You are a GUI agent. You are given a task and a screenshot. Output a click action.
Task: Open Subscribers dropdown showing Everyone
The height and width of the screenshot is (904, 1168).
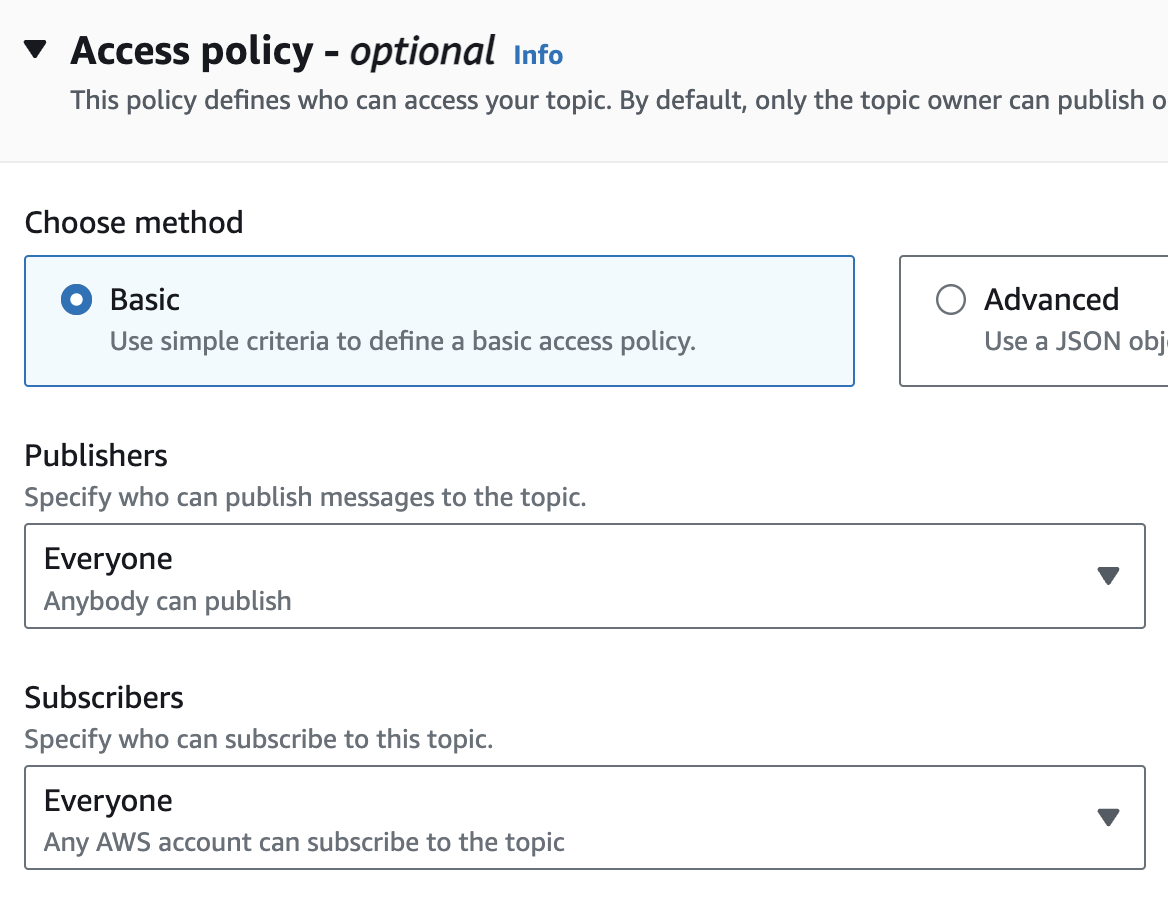[584, 818]
